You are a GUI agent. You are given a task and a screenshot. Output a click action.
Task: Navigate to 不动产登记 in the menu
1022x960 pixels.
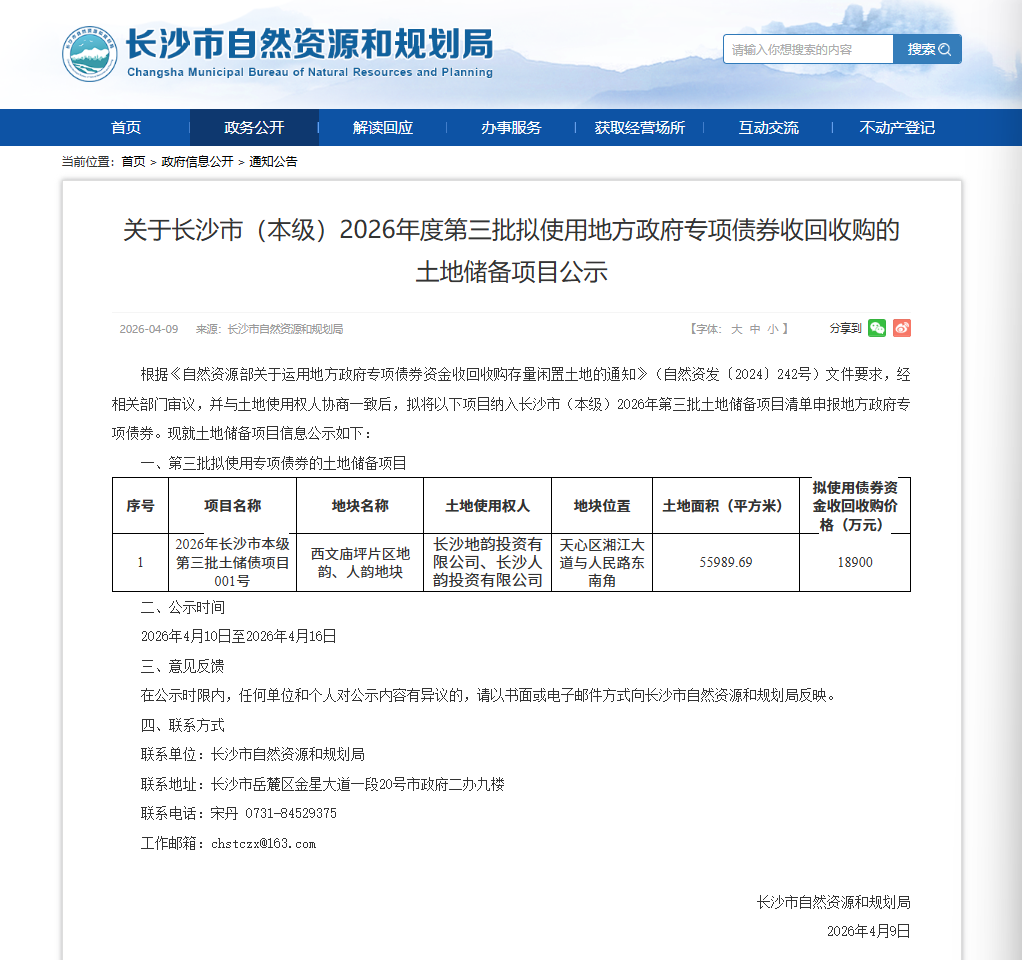point(897,128)
